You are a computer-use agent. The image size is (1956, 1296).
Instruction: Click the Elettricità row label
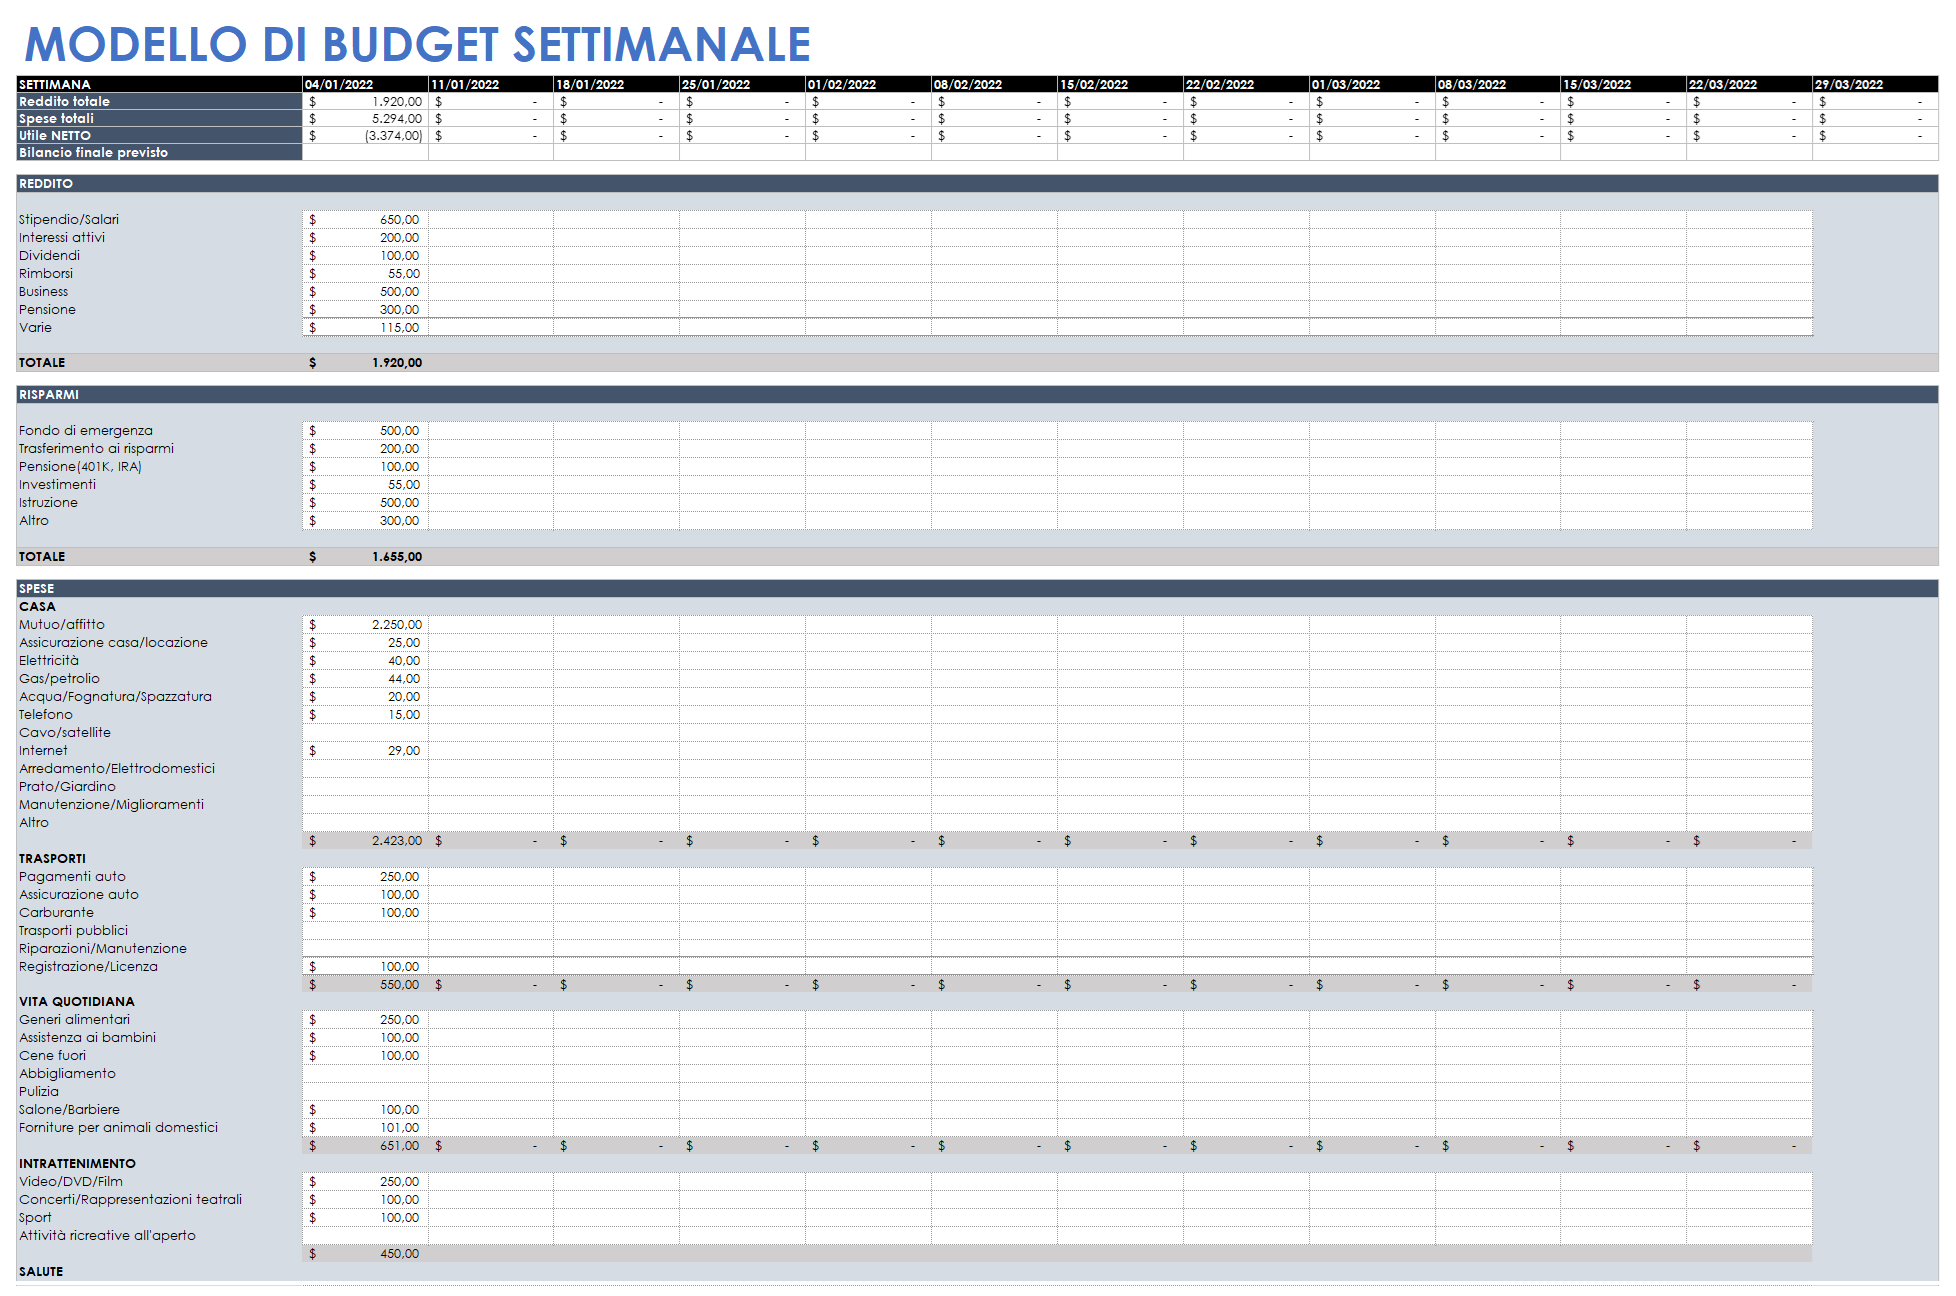[49, 661]
